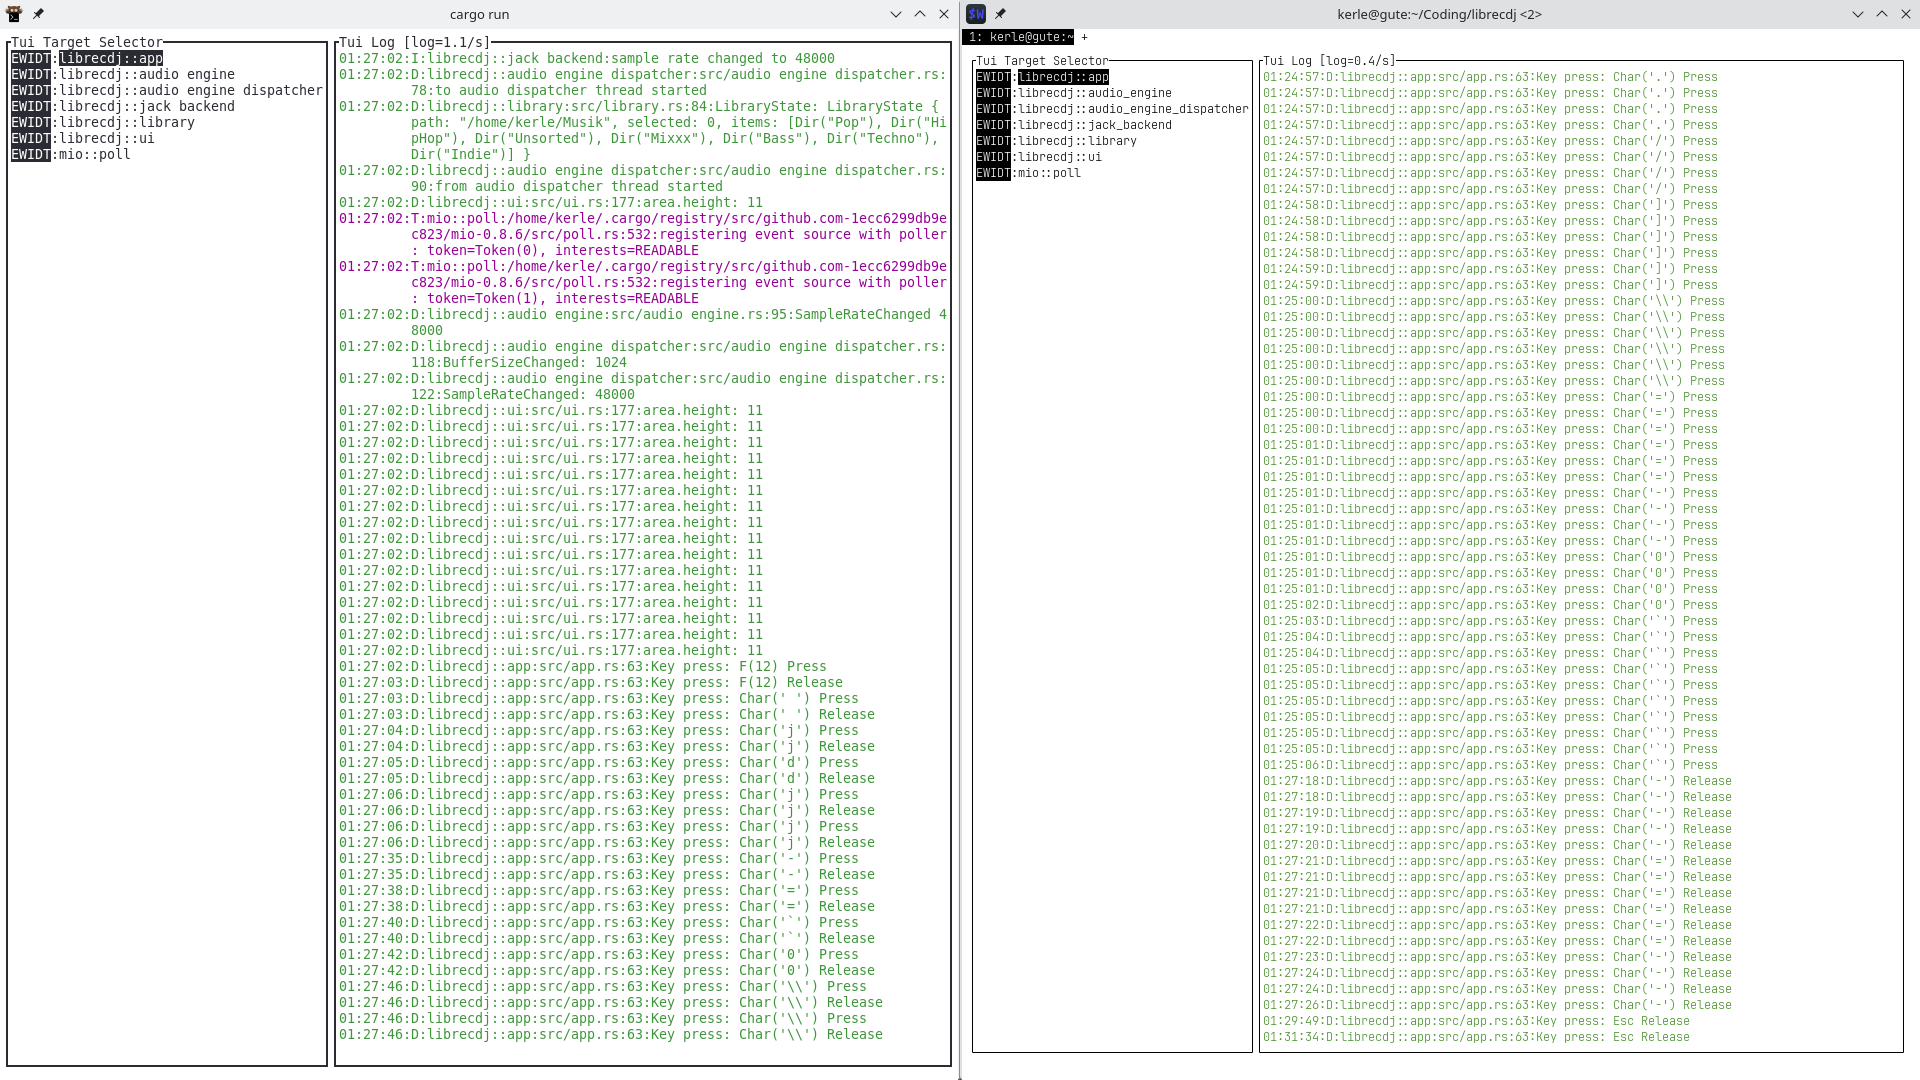Maximize the cargo run window via the up chevron
This screenshot has width=1920, height=1080.
pyautogui.click(x=918, y=14)
